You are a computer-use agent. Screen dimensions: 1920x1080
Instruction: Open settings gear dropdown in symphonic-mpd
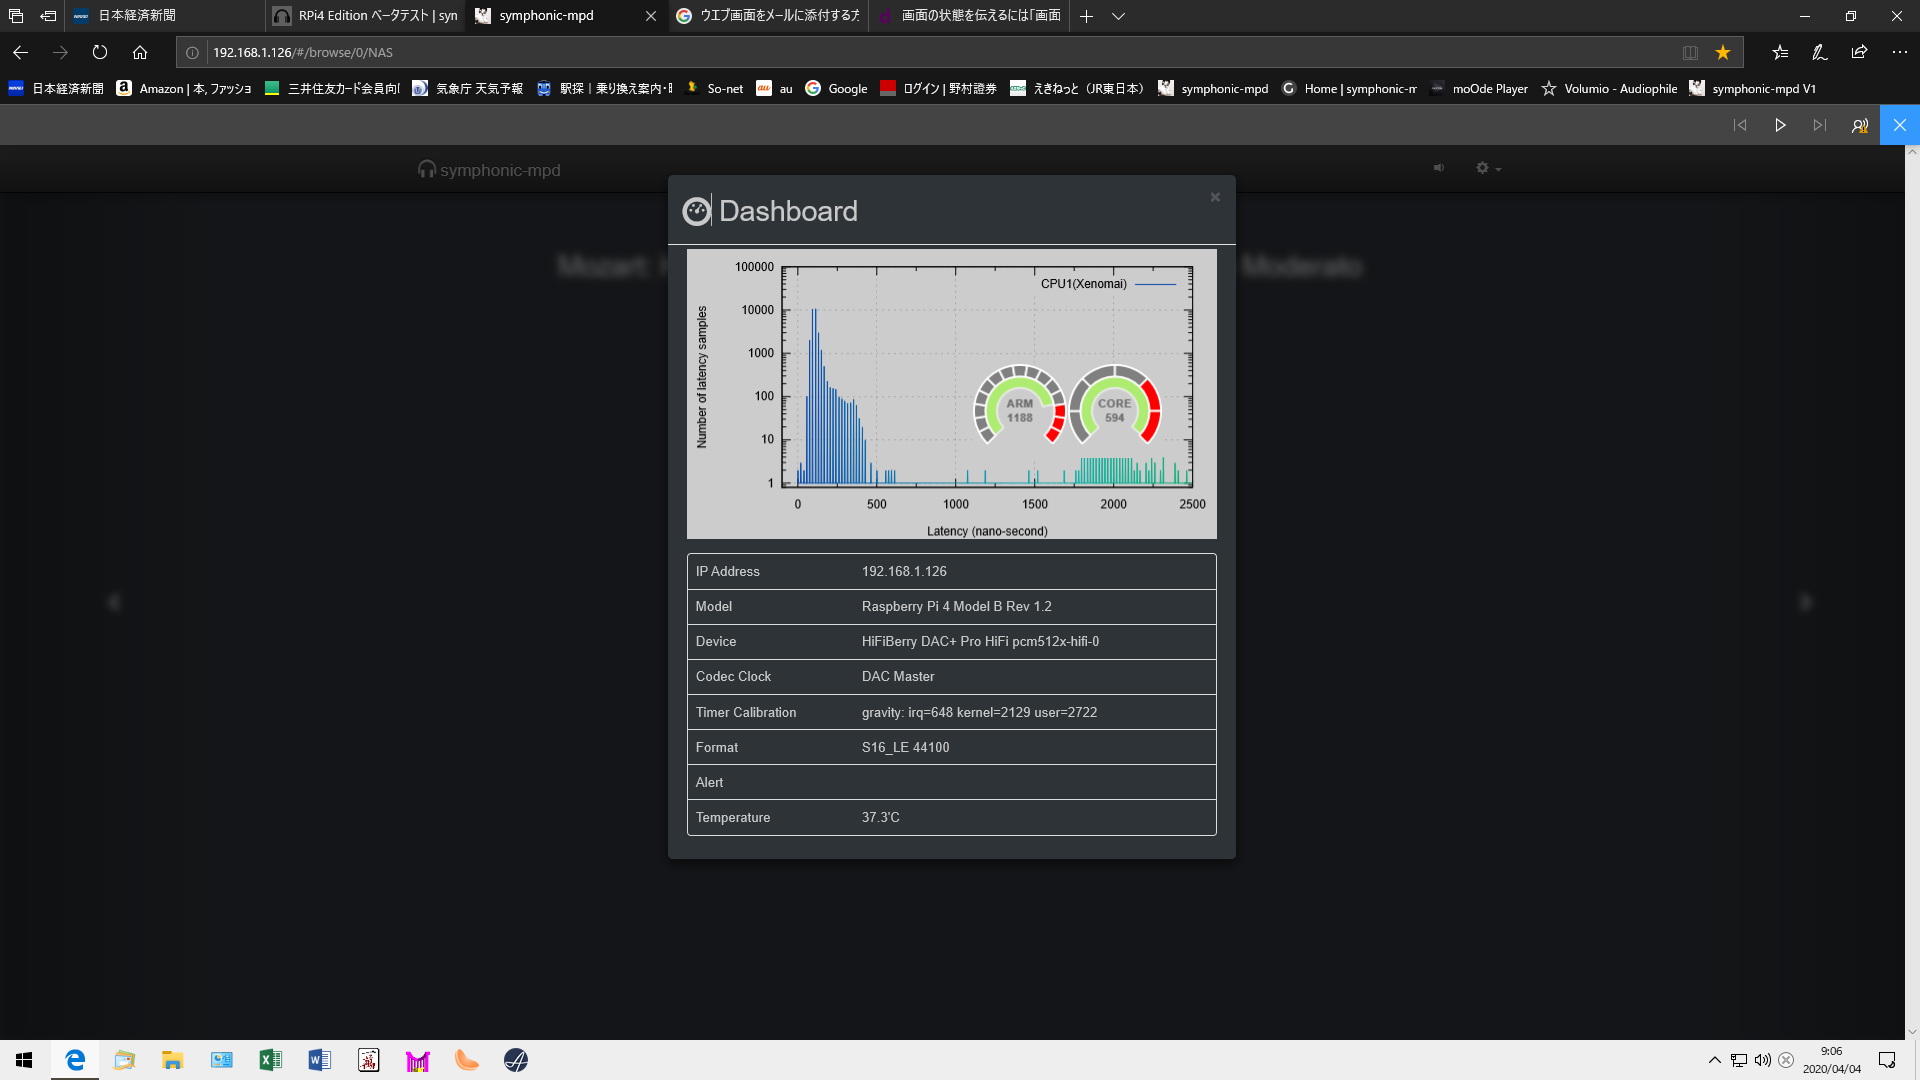tap(1488, 168)
